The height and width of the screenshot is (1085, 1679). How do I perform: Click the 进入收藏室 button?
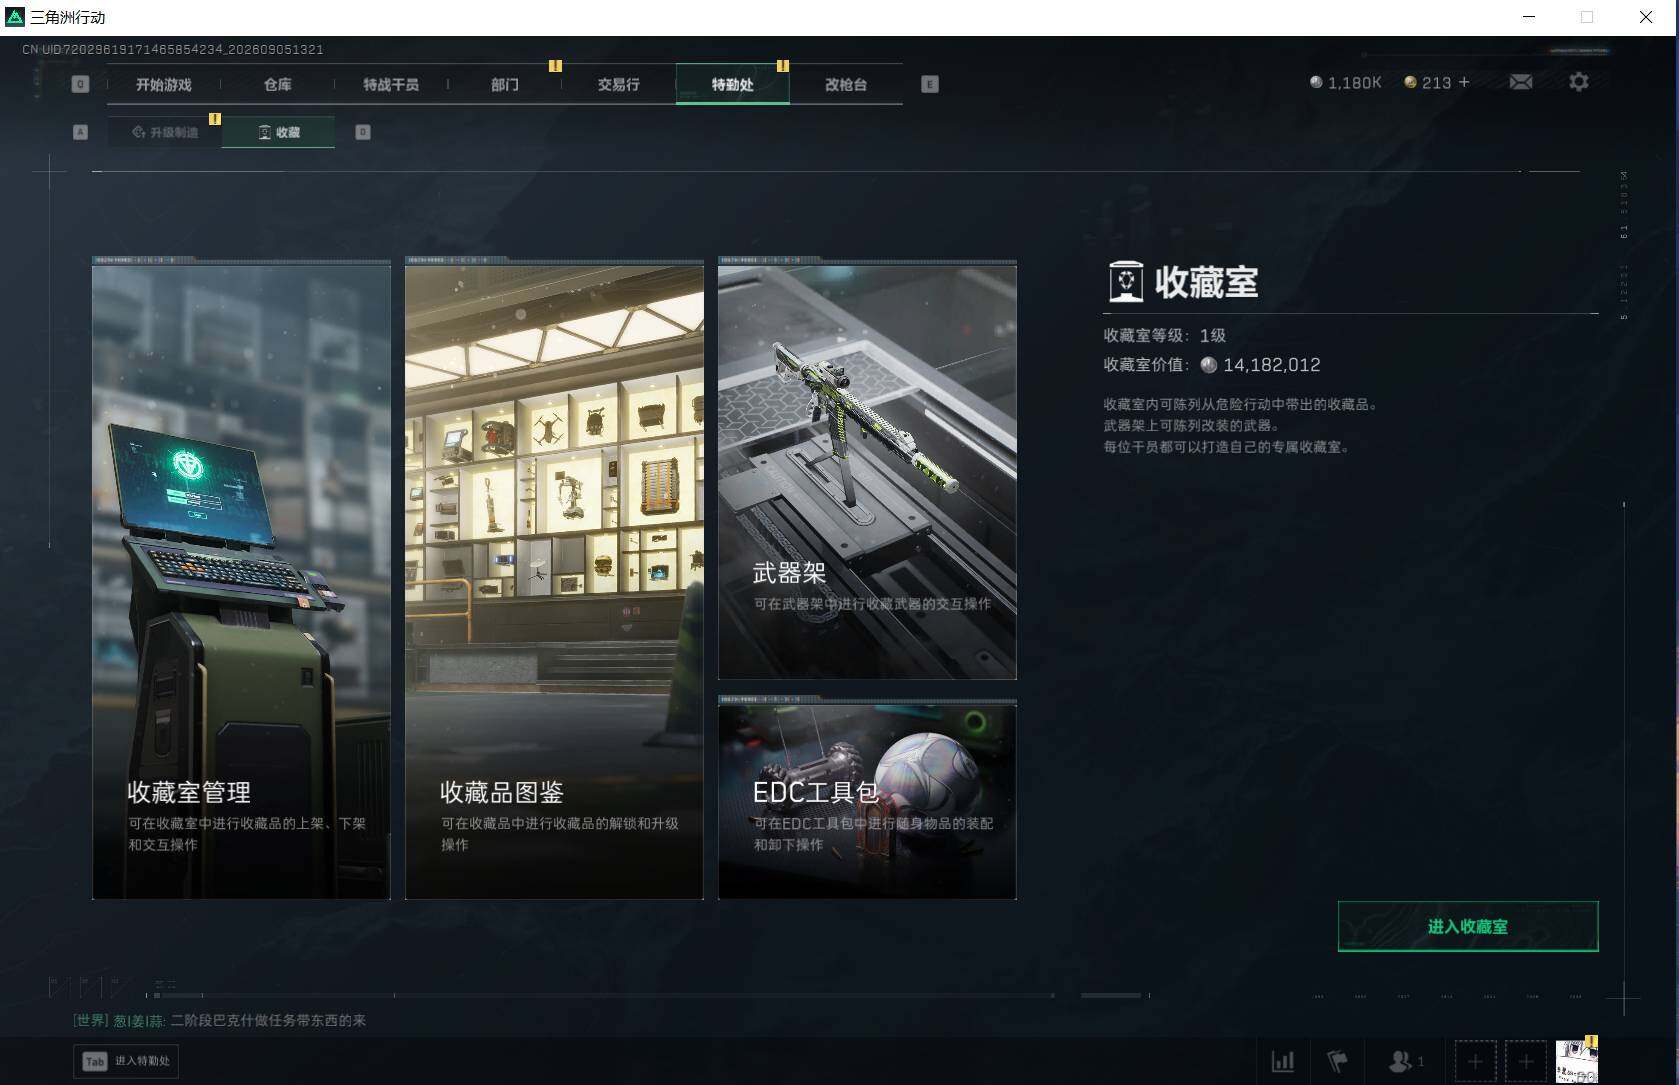(1468, 927)
